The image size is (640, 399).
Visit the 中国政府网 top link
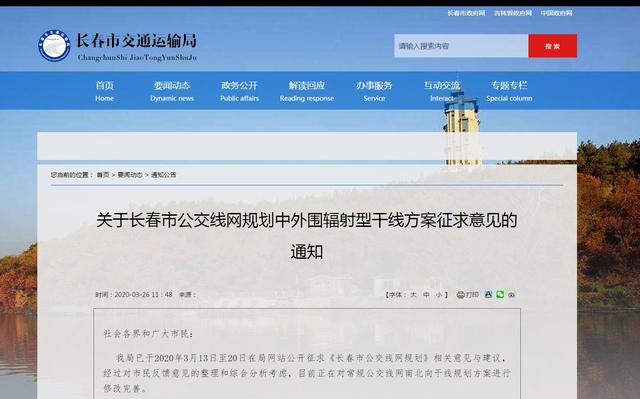tap(556, 13)
